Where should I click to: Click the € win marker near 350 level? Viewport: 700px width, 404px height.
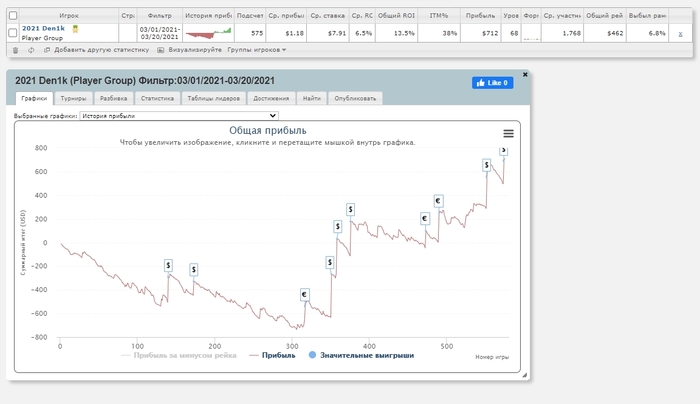(x=438, y=201)
